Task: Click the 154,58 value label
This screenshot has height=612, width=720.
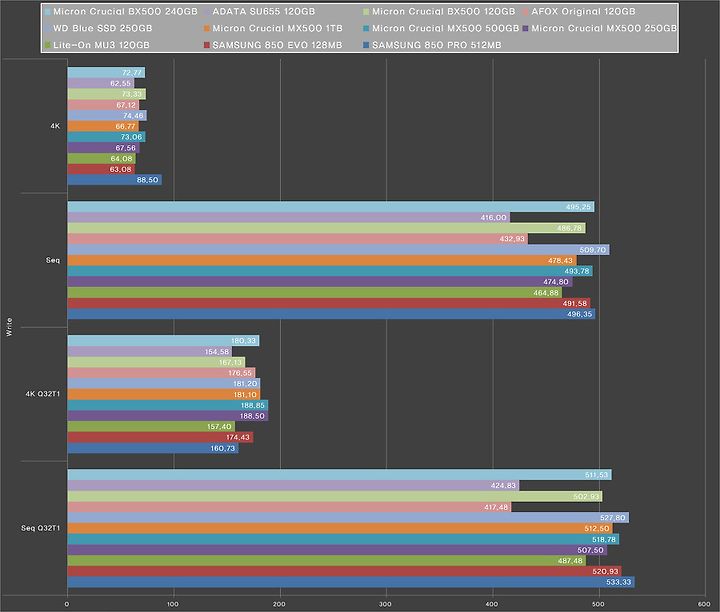Action: point(217,352)
